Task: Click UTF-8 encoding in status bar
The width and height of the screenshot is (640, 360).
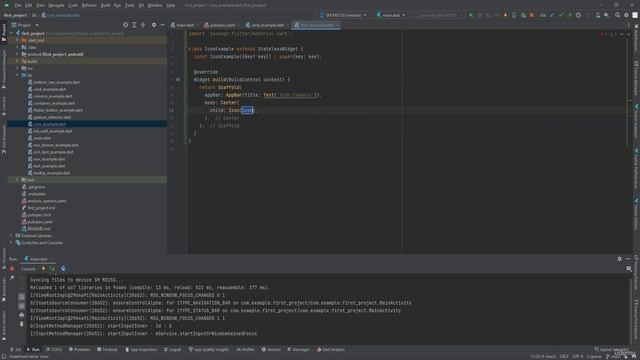Action: point(578,356)
